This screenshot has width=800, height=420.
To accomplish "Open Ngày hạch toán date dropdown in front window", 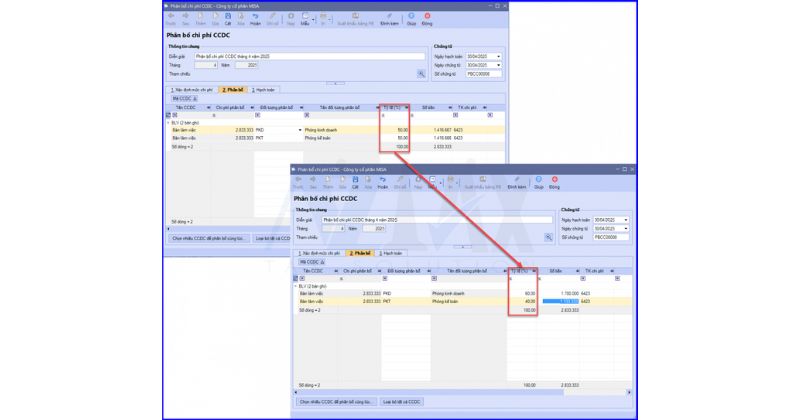I will click(625, 219).
